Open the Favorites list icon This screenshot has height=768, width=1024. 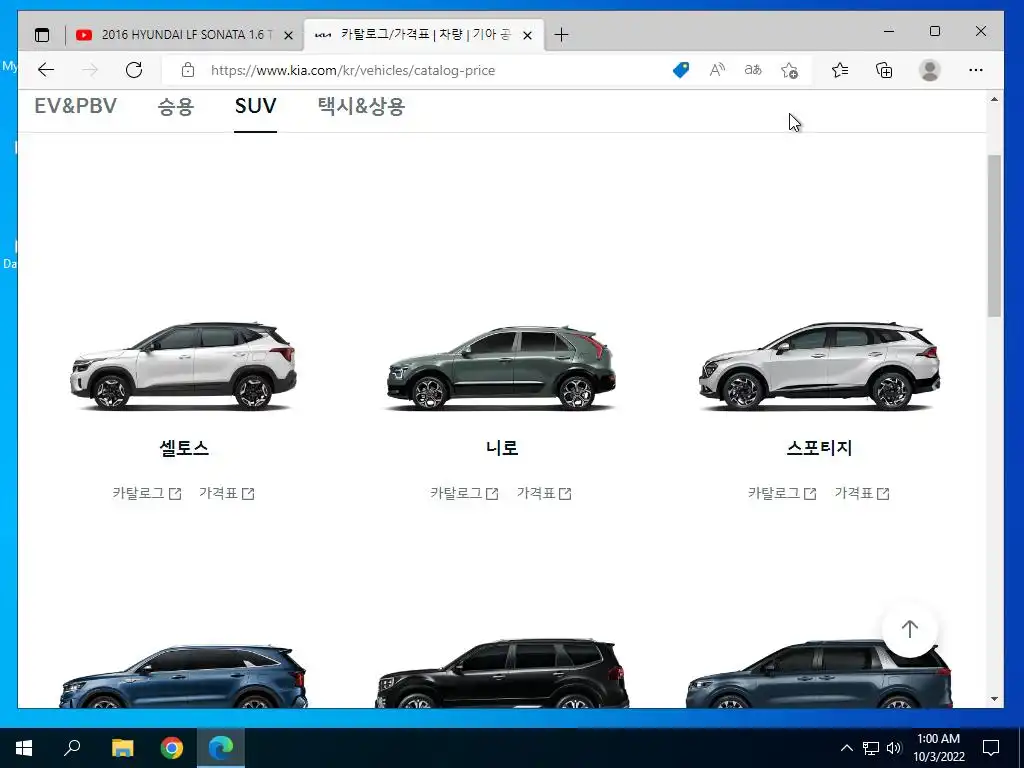840,70
